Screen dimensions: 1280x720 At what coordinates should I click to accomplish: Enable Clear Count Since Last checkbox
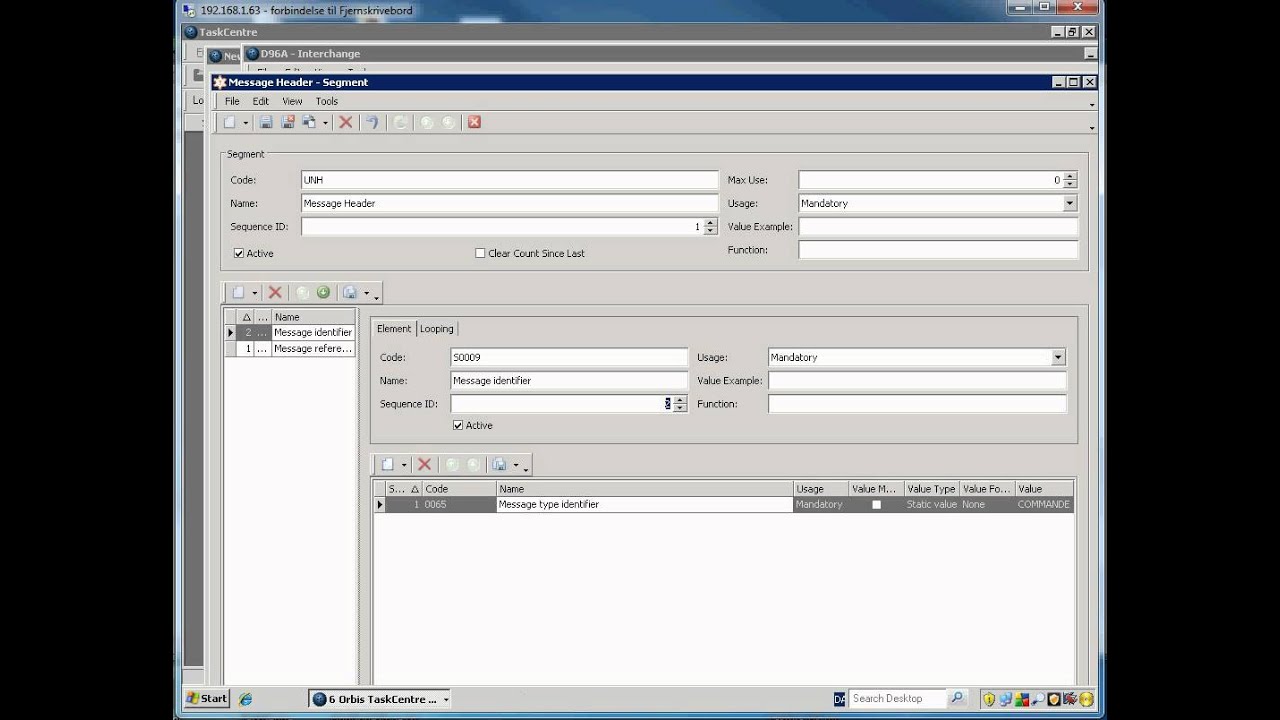point(480,253)
